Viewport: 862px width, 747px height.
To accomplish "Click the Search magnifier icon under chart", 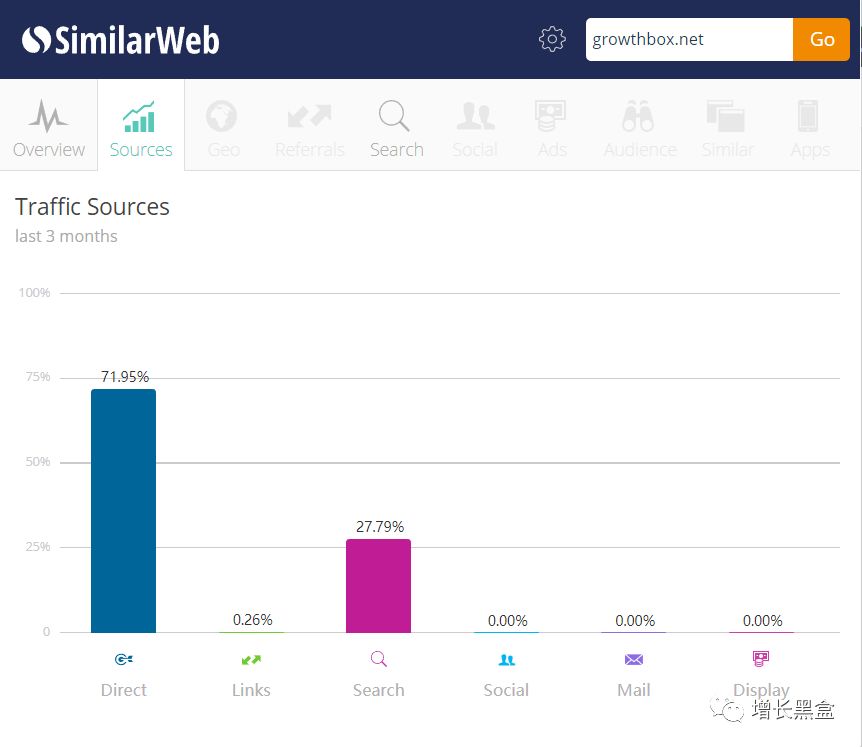I will [378, 659].
